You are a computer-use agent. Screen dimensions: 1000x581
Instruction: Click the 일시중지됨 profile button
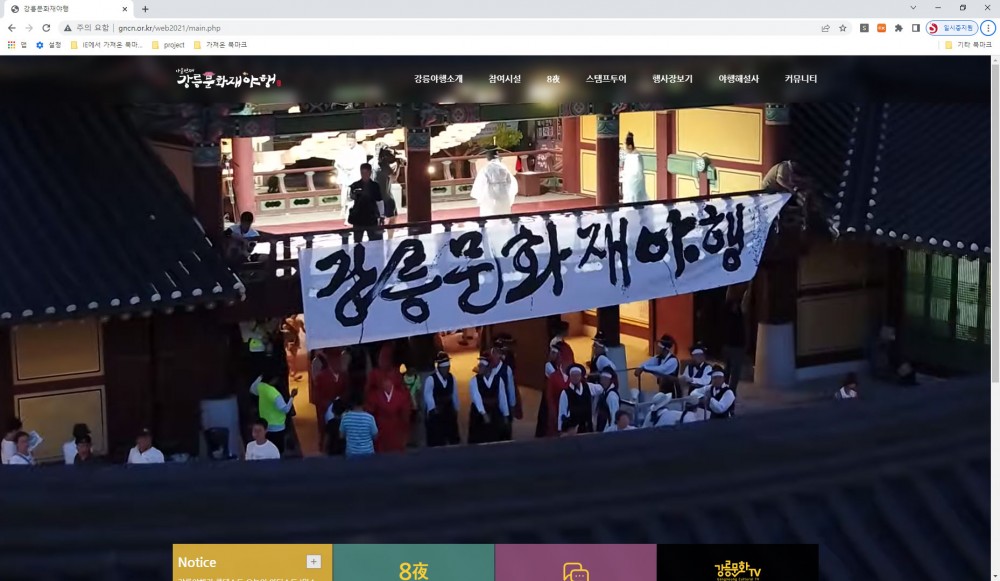point(952,28)
